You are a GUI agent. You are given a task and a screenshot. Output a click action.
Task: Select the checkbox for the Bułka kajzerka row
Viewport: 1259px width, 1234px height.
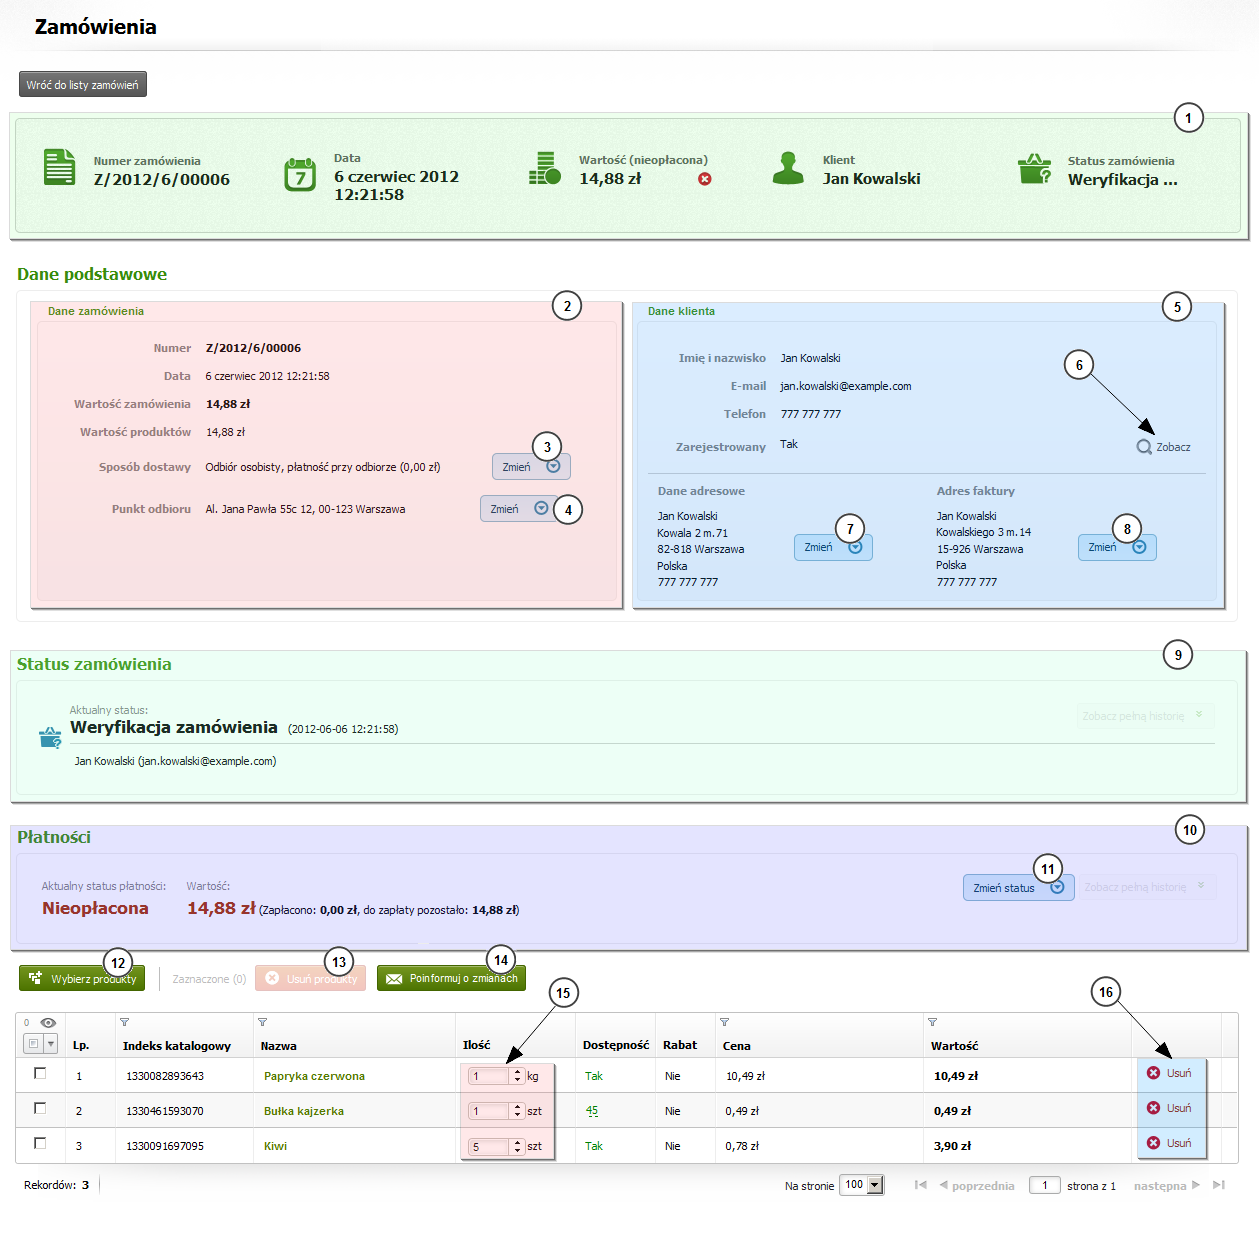pyautogui.click(x=40, y=1108)
